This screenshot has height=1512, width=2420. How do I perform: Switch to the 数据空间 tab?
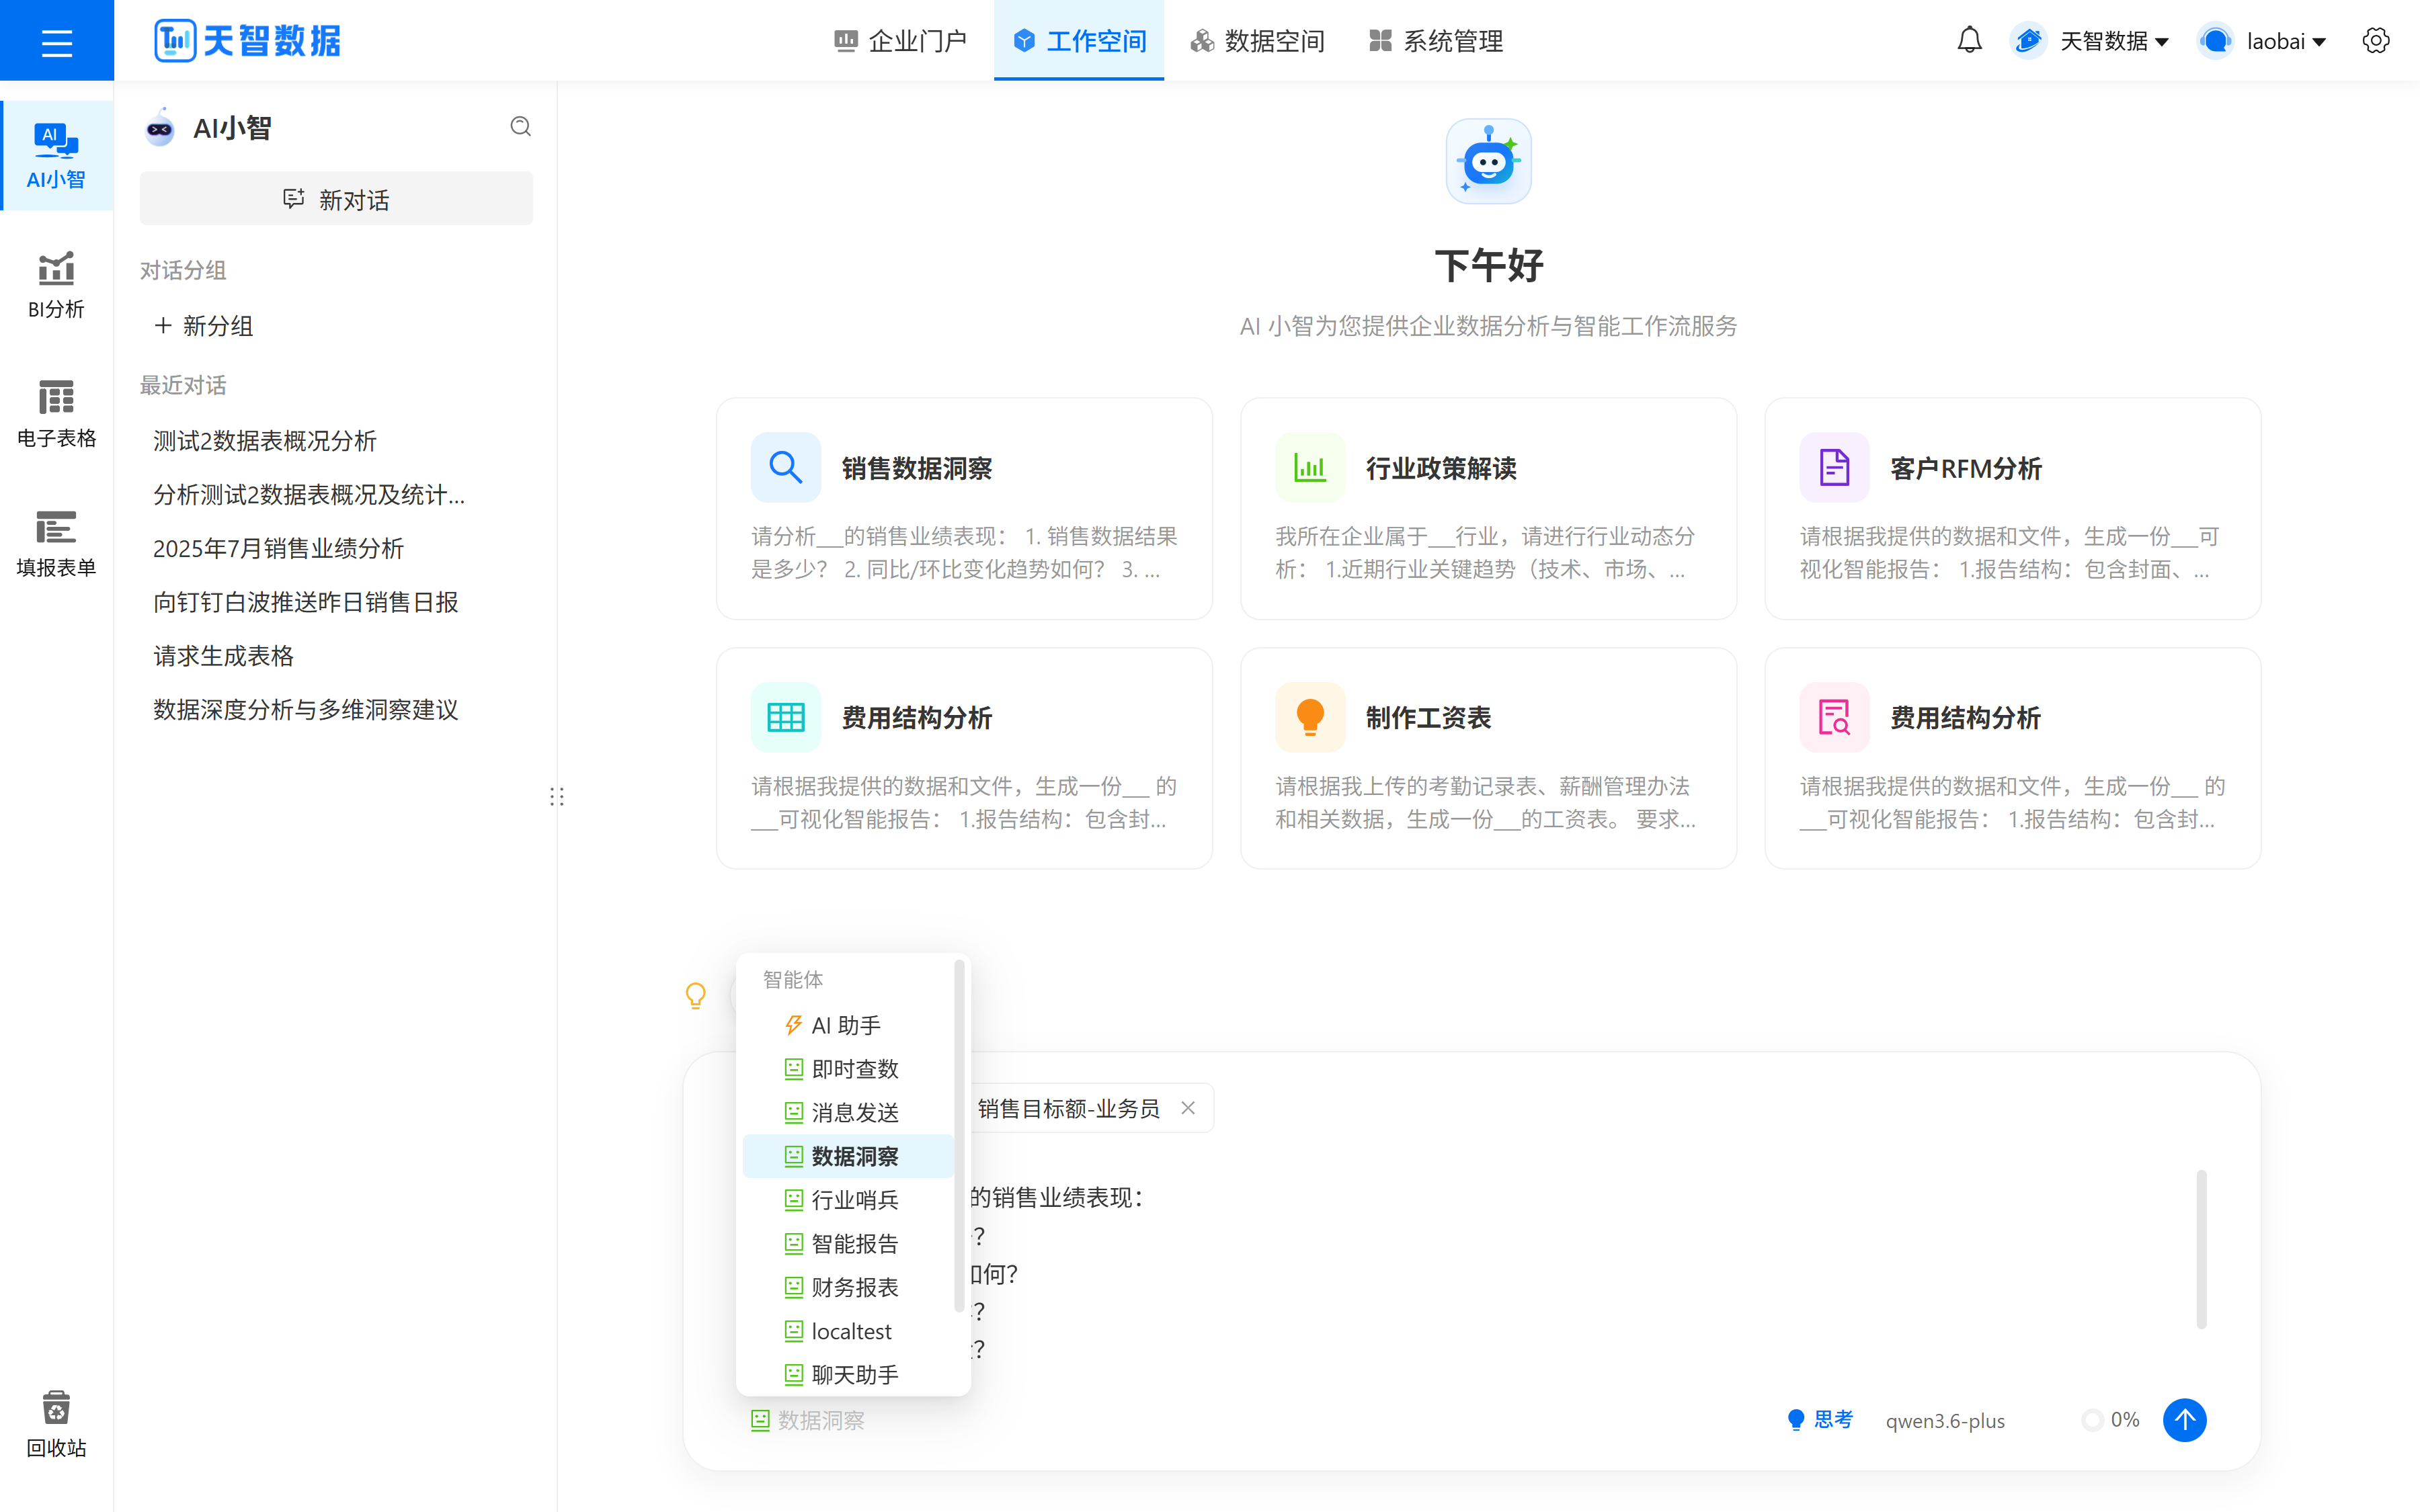1257,41
